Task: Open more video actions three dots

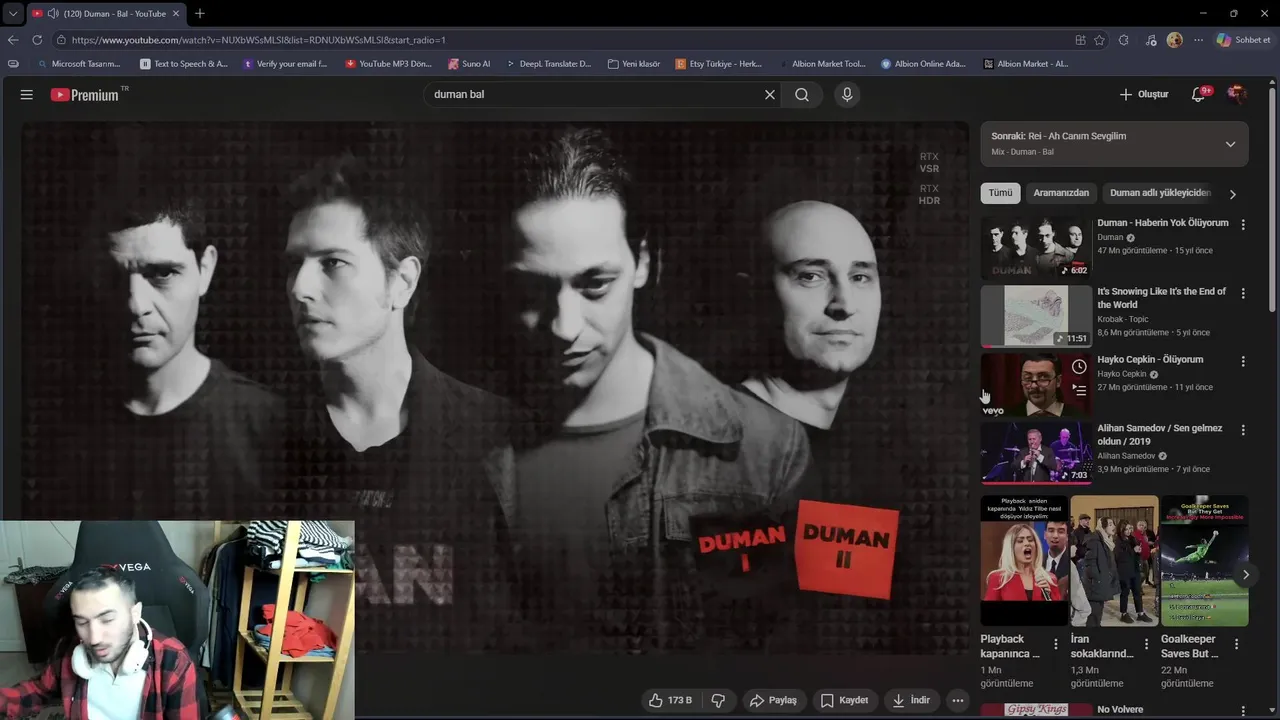Action: (x=958, y=700)
